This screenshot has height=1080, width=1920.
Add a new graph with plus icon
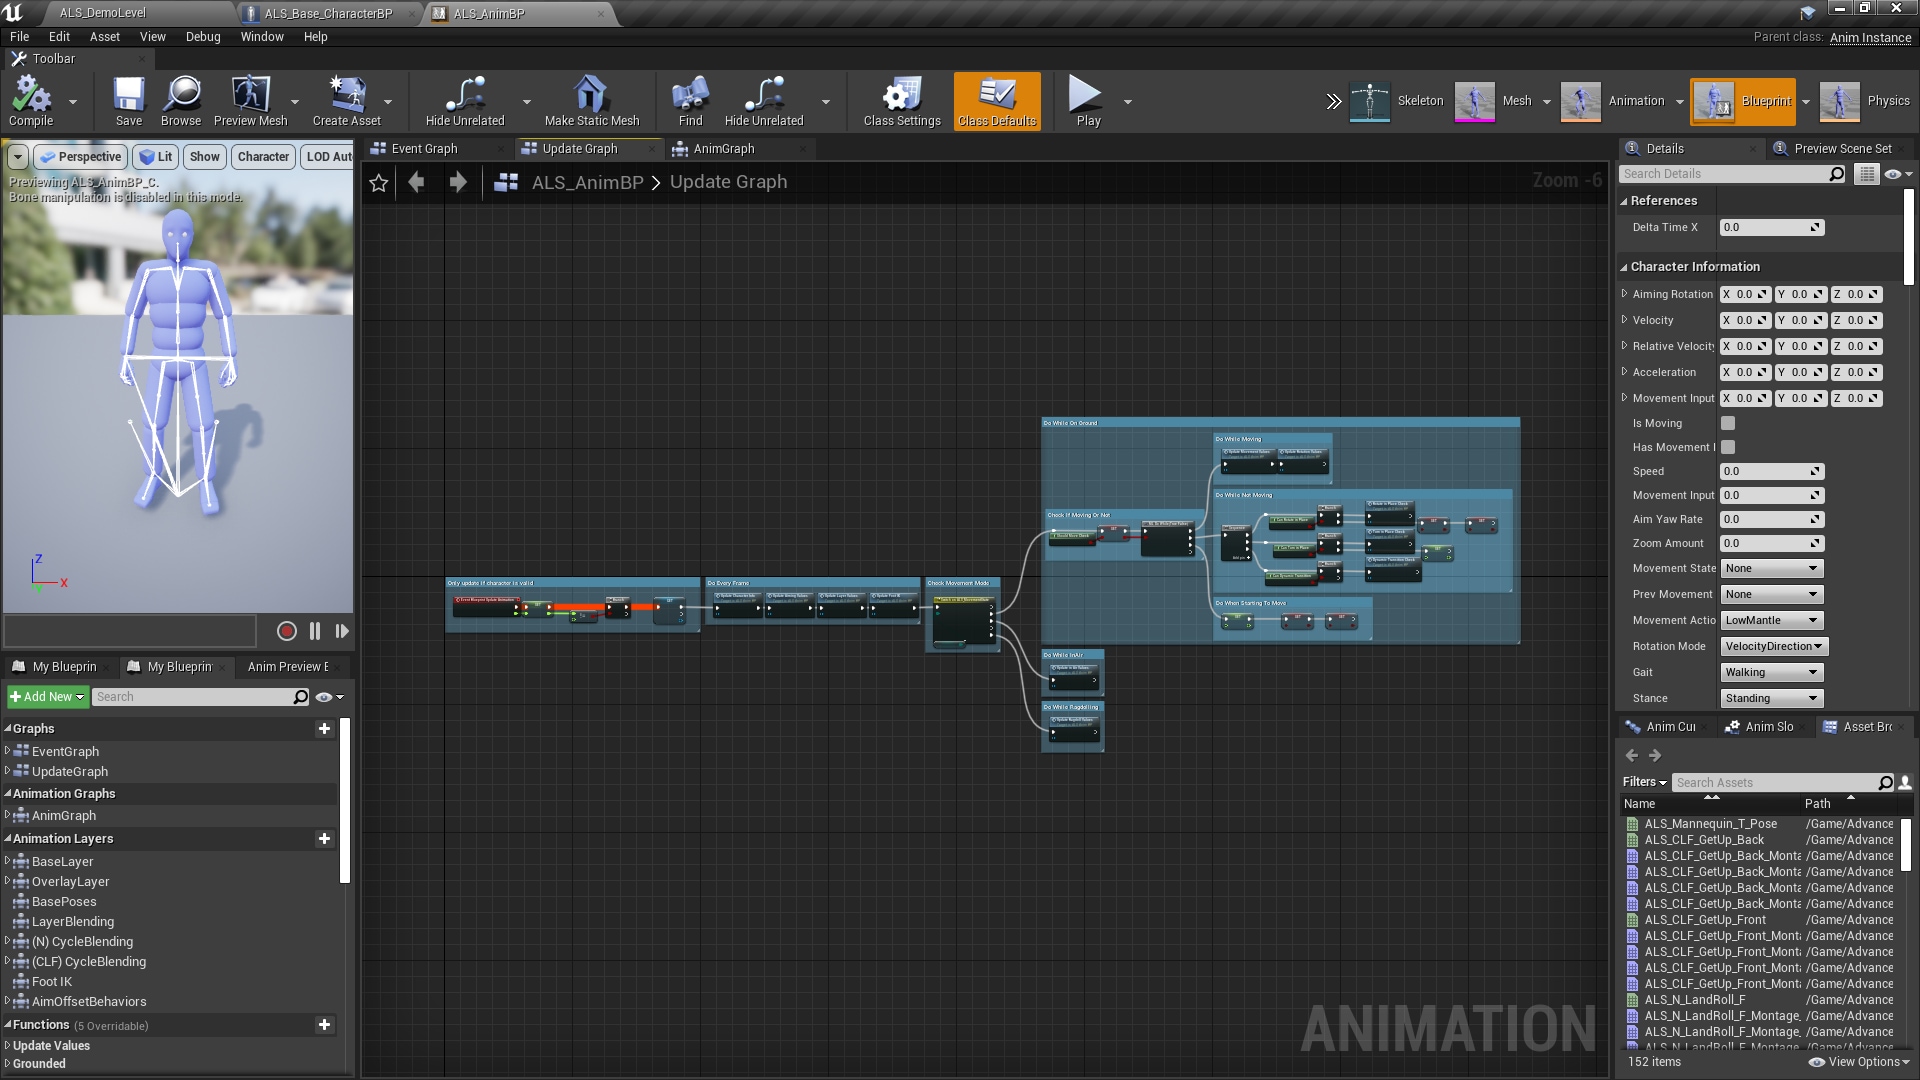click(324, 728)
